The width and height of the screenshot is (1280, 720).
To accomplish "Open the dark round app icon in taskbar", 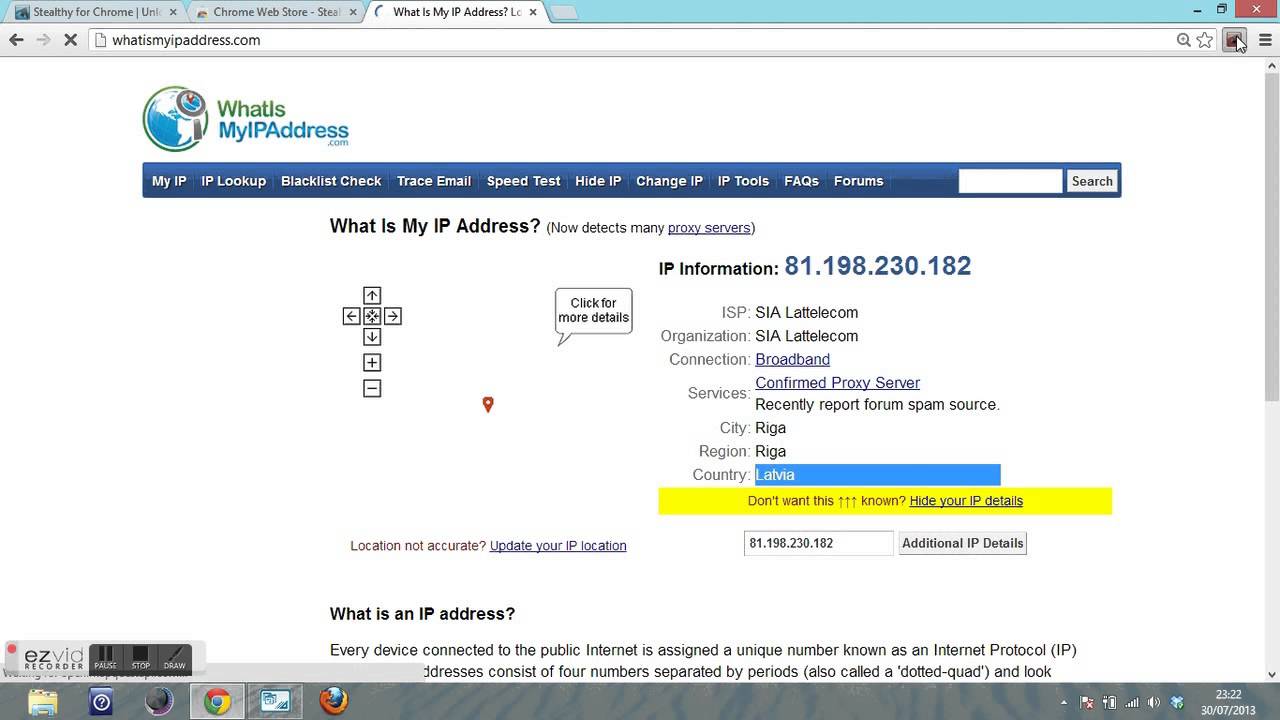I will pyautogui.click(x=159, y=701).
